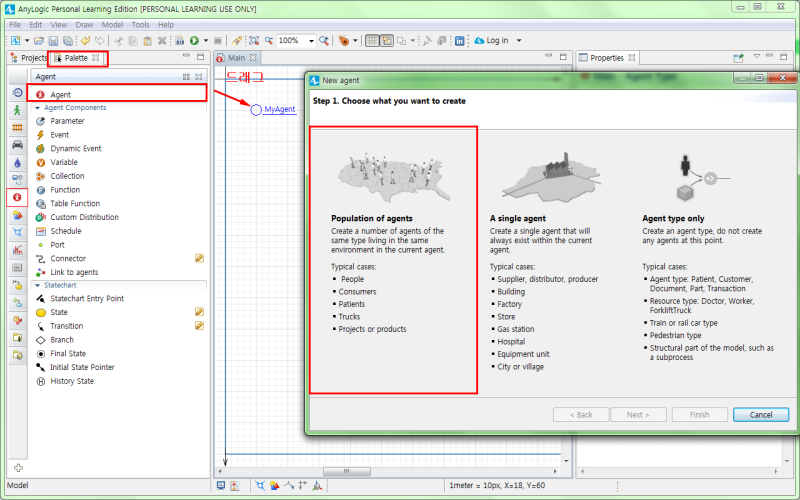Click the LinkedIn icon in toolbar
Screen dimensions: 800x500
(x=460, y=41)
